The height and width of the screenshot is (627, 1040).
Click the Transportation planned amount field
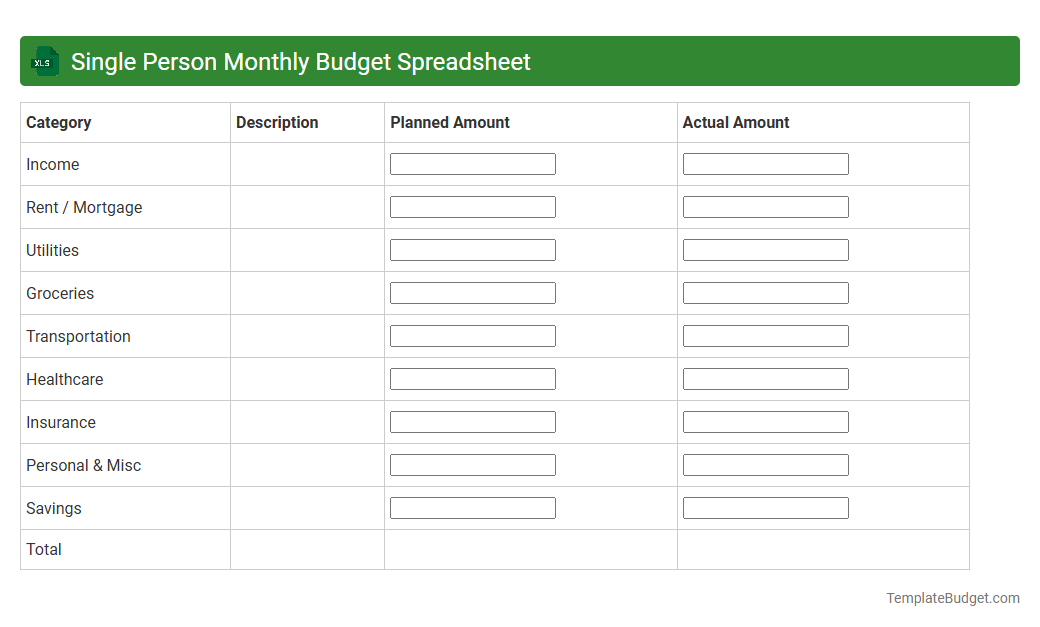[x=473, y=335]
